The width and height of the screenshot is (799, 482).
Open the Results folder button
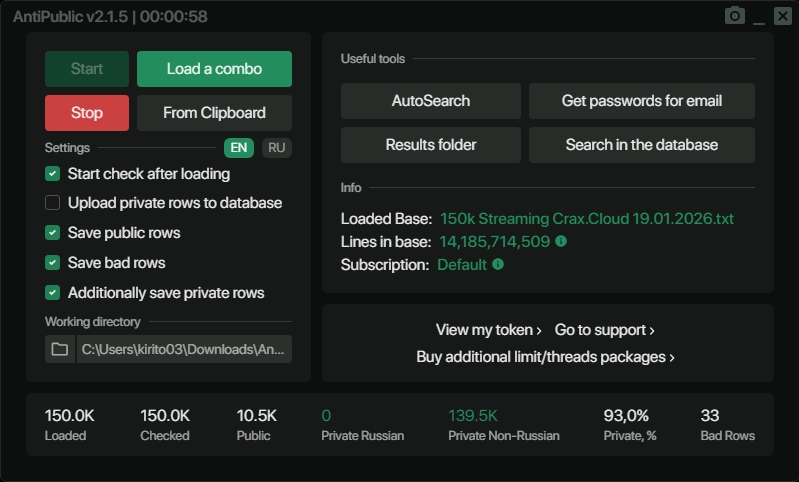430,145
